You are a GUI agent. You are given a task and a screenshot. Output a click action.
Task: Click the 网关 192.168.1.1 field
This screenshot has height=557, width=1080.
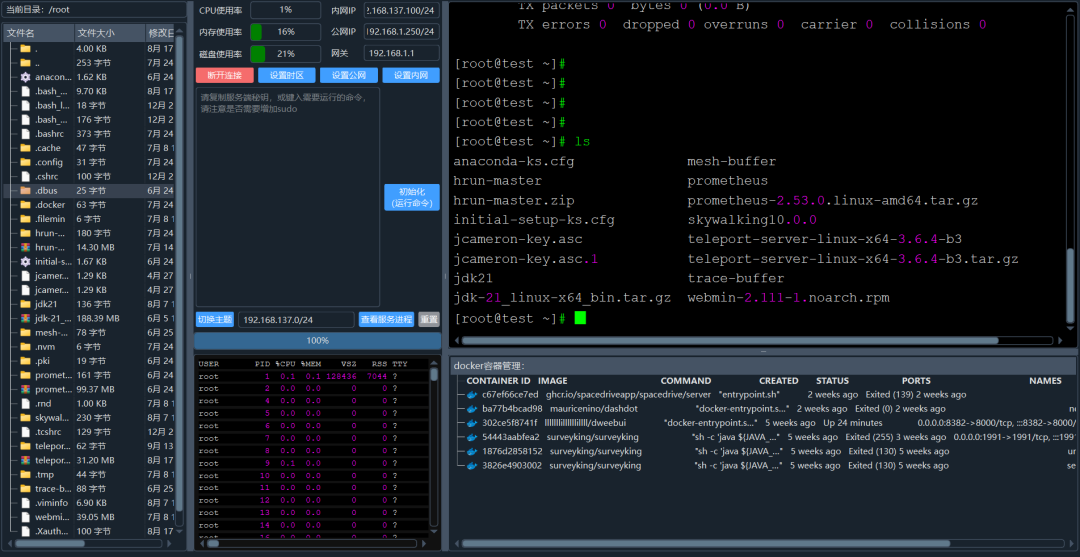coord(402,54)
